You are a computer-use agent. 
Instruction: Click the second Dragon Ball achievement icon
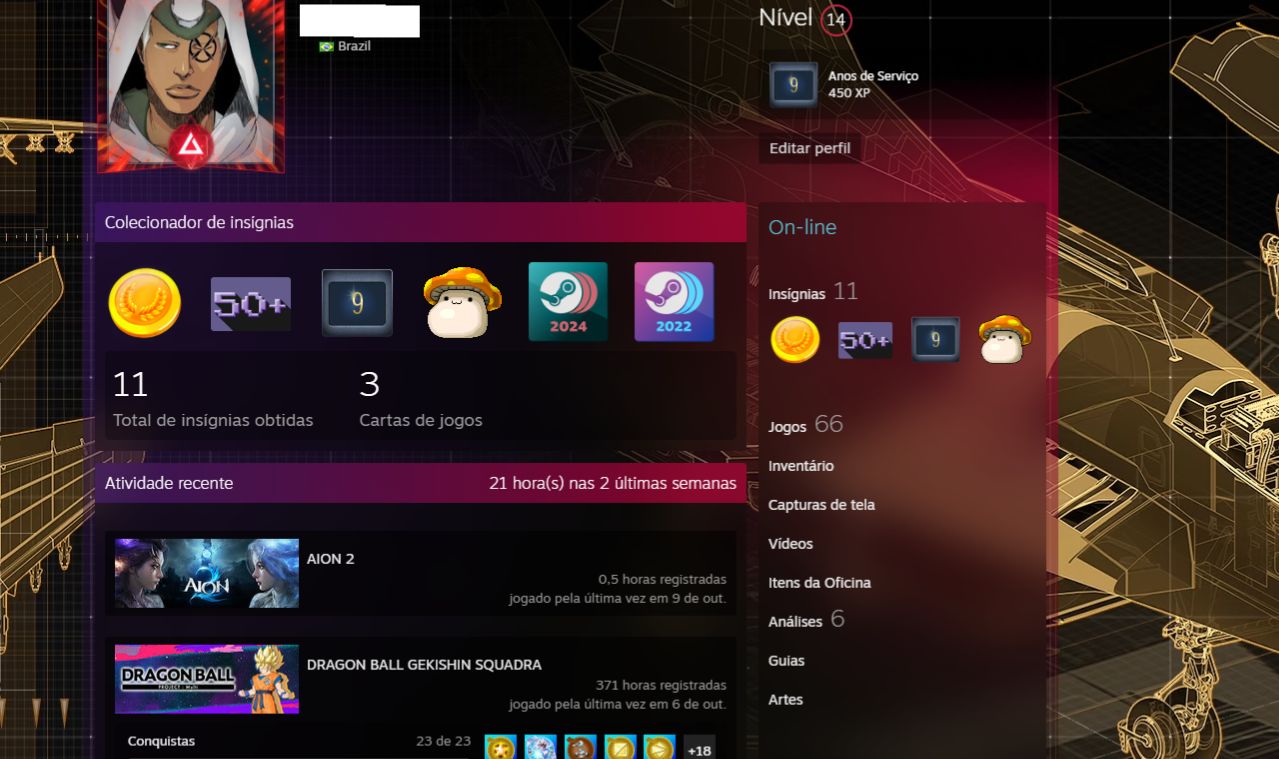pos(540,748)
